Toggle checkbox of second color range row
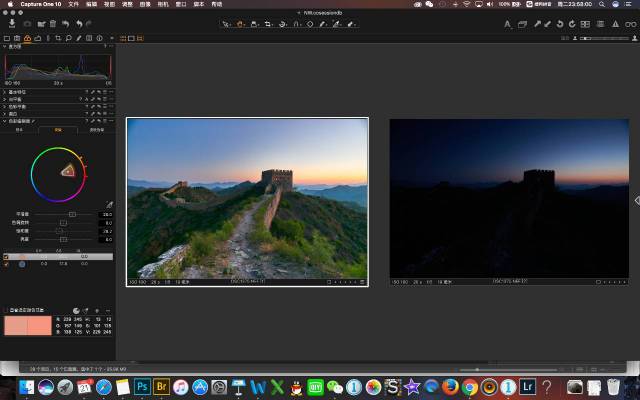 click(6, 264)
